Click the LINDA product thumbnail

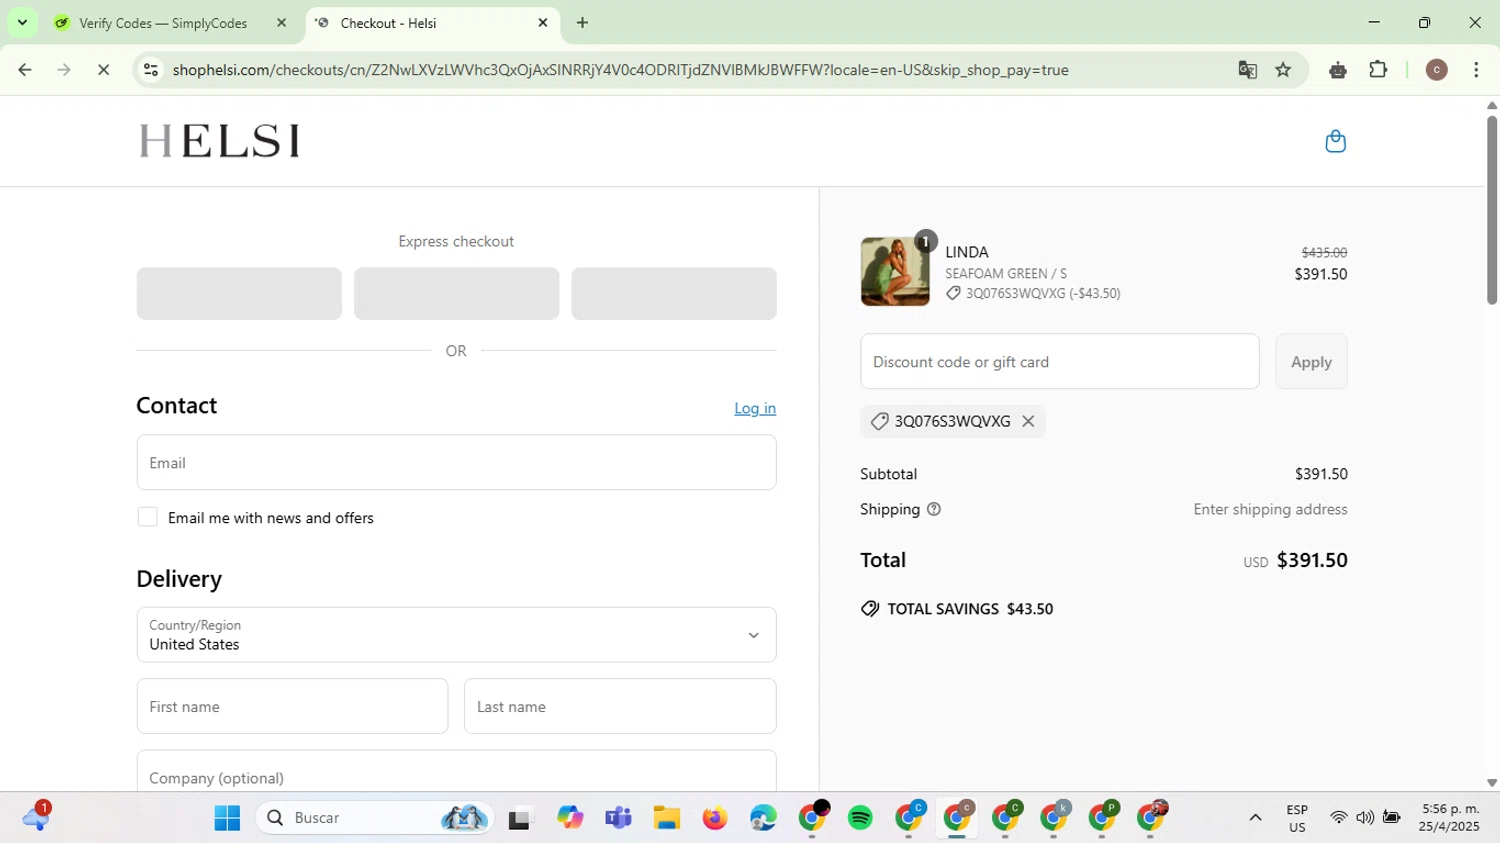[x=895, y=271]
